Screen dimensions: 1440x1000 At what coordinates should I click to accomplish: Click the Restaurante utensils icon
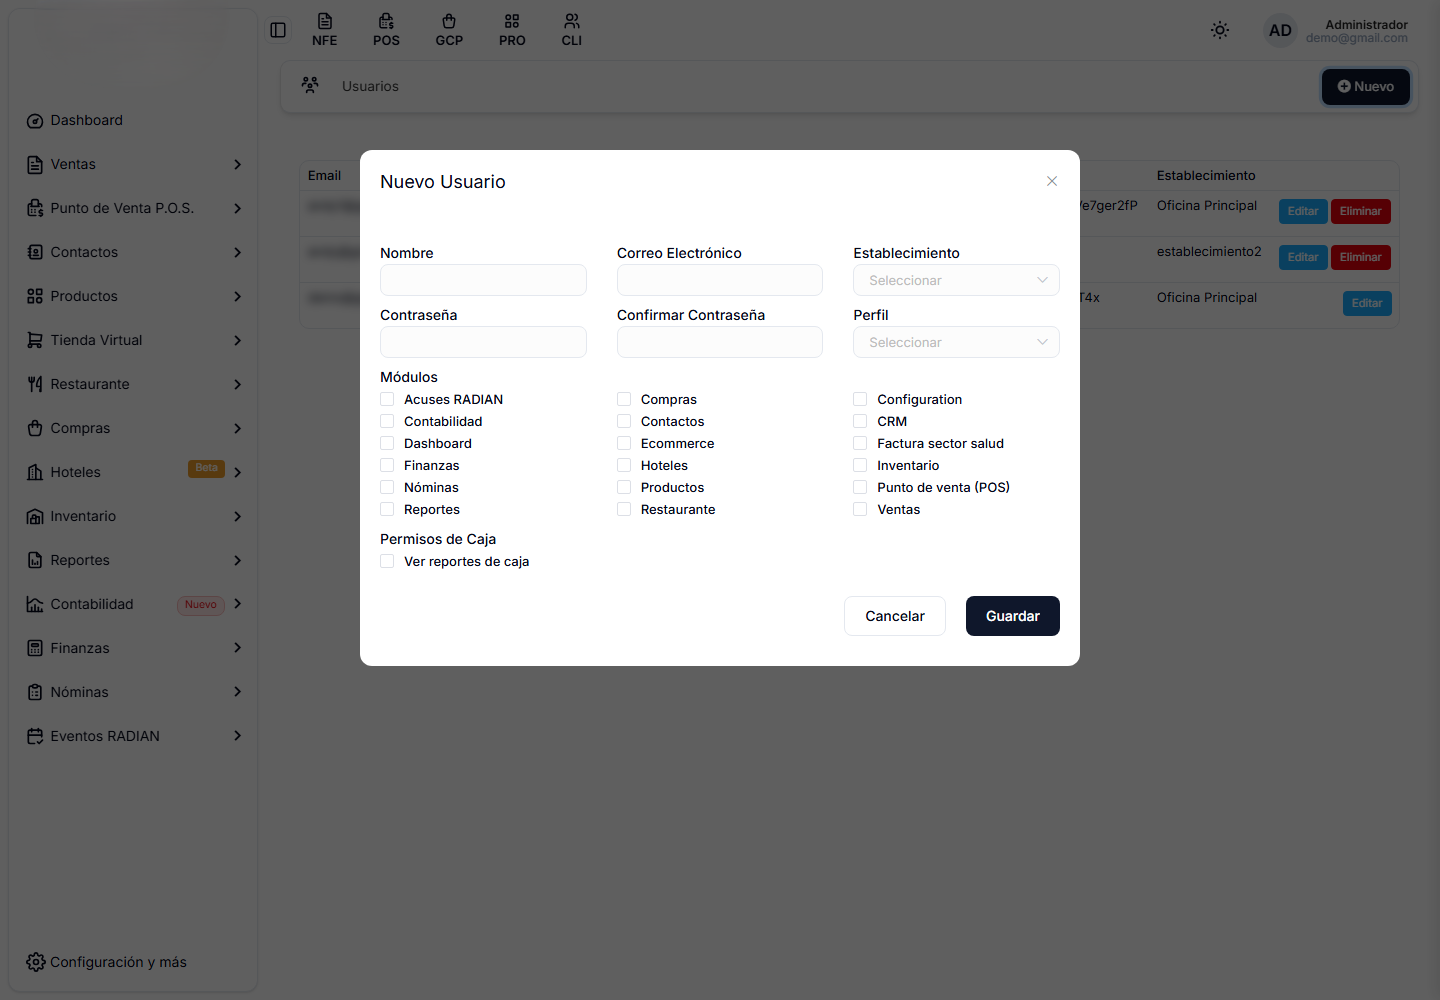pos(35,385)
